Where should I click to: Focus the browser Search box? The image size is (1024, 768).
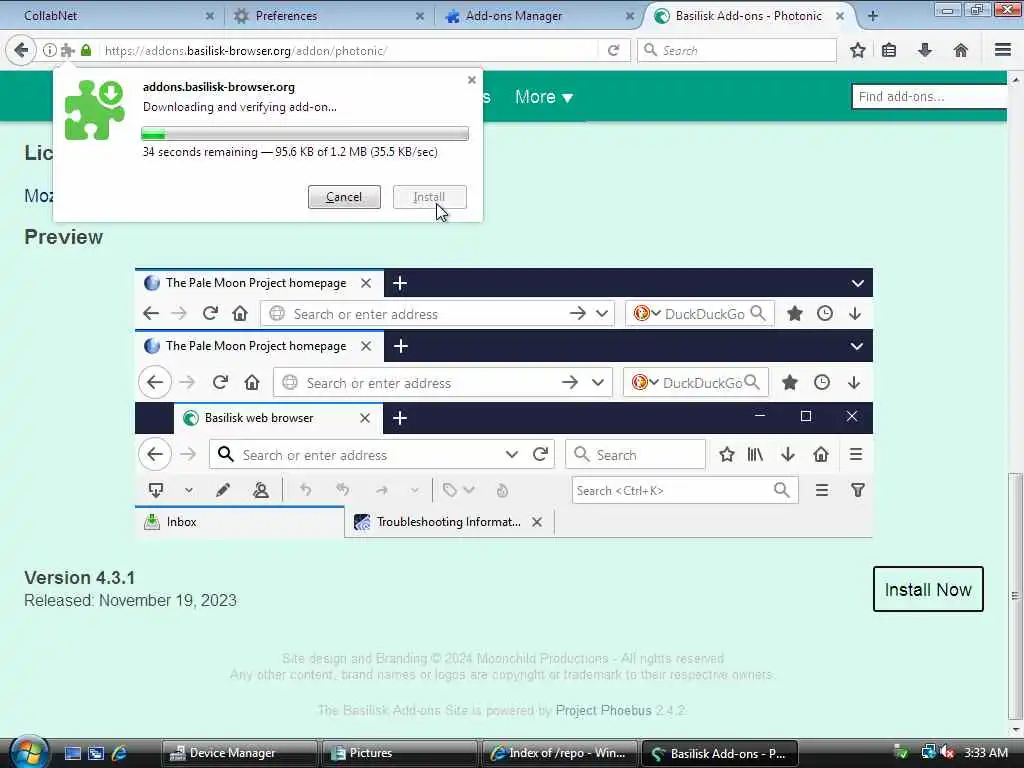pos(737,50)
